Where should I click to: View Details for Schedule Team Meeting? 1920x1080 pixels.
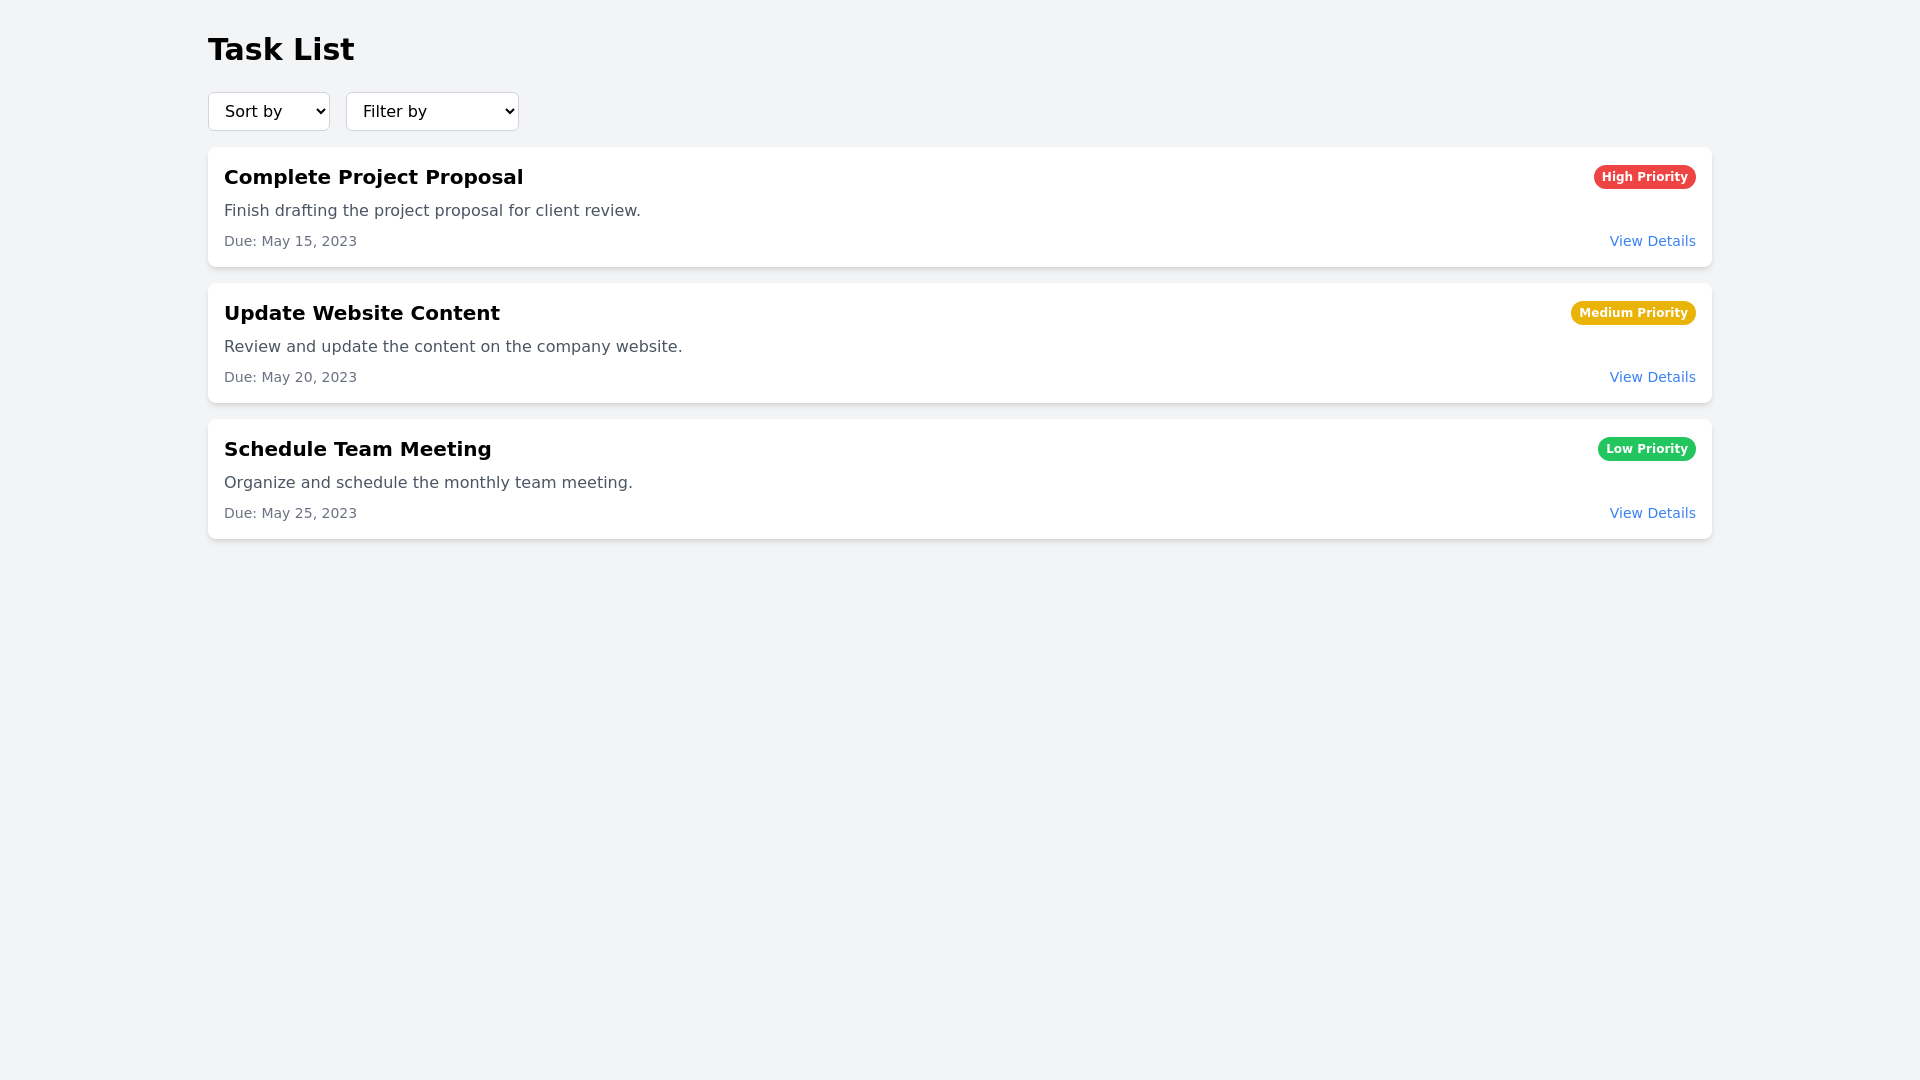pos(1652,513)
